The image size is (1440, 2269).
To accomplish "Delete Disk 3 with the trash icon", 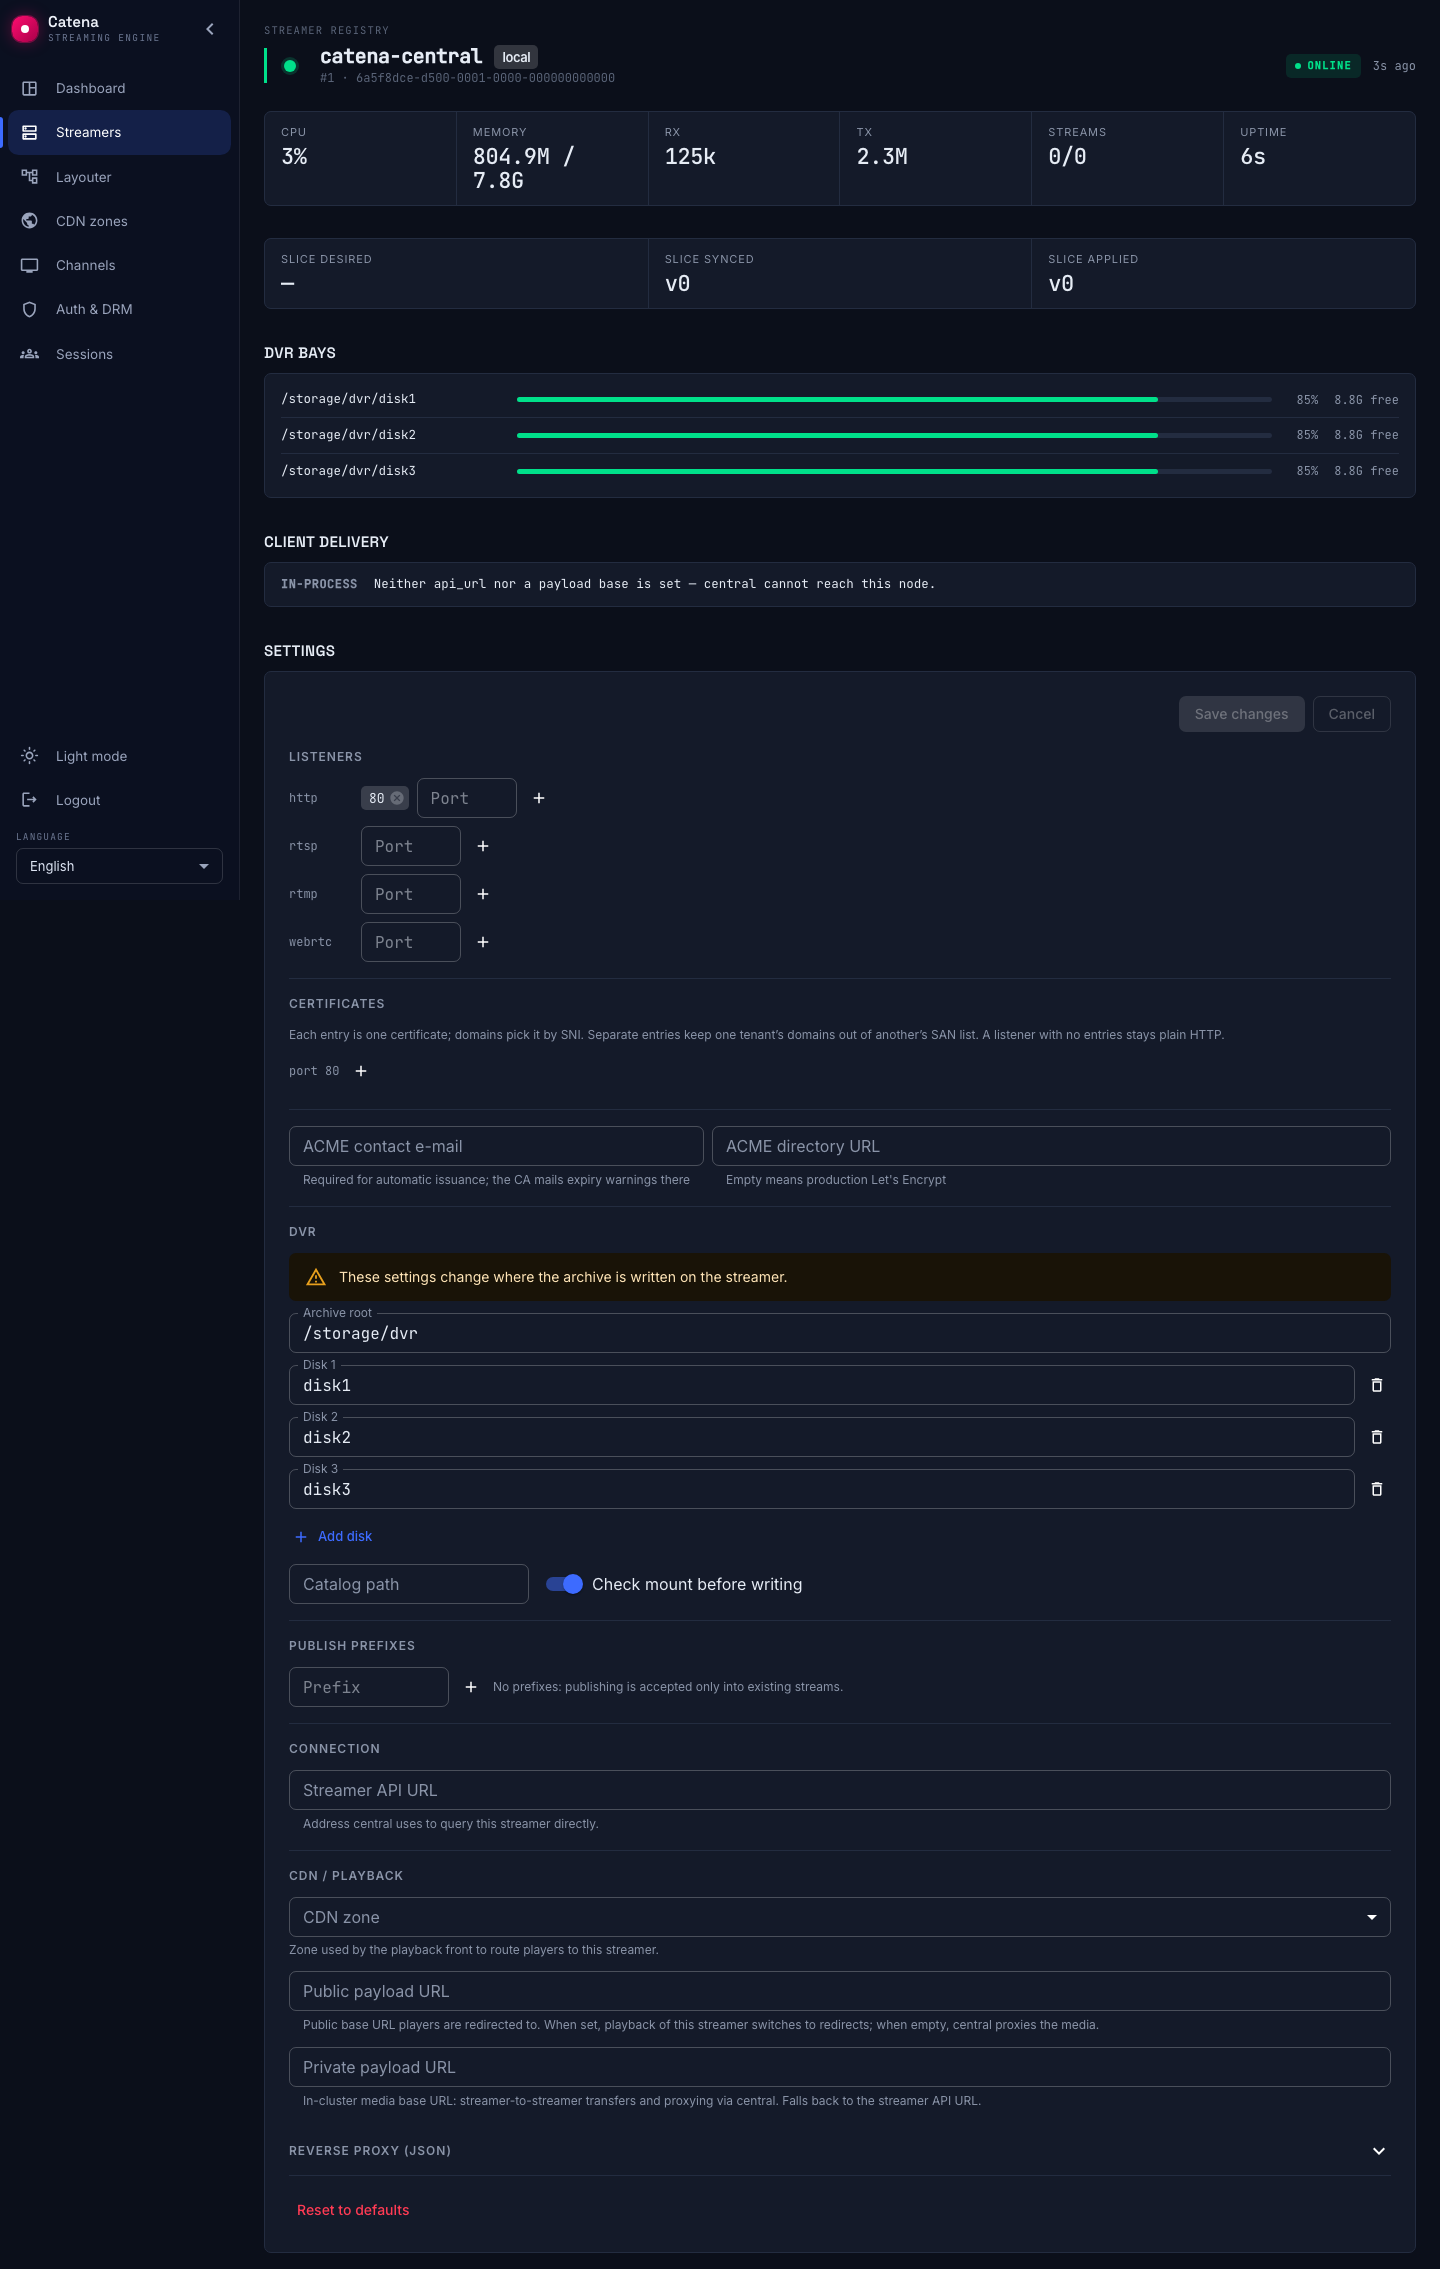I will (x=1377, y=1489).
